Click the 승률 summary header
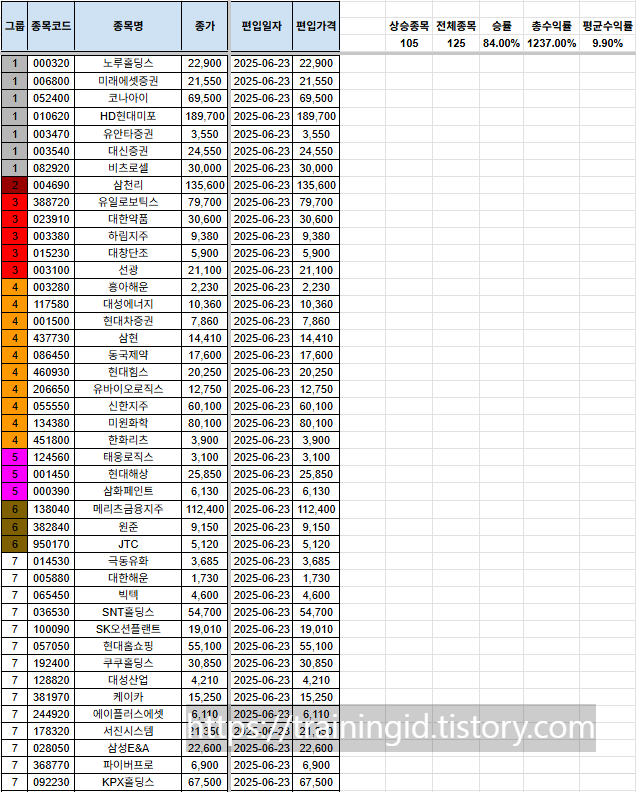Viewport: 636px width, 792px height. point(501,26)
